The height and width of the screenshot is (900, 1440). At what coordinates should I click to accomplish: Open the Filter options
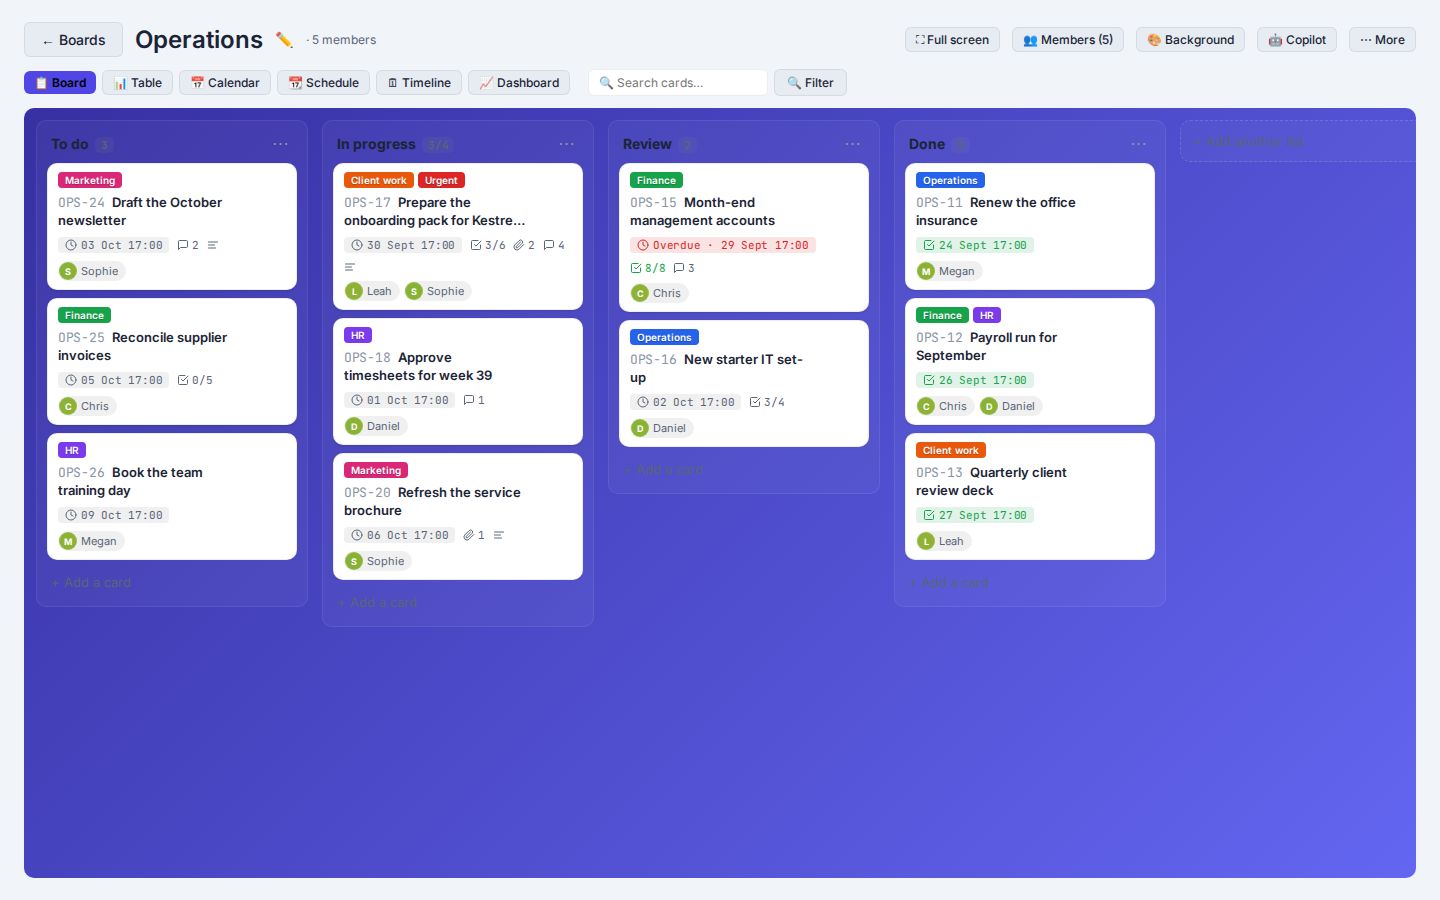pyautogui.click(x=810, y=83)
